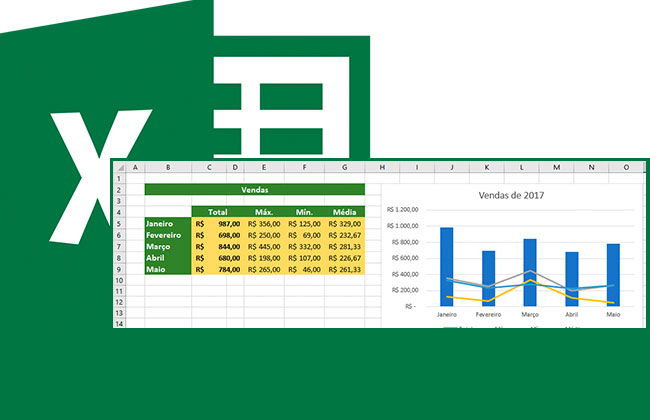Image resolution: width=650 pixels, height=420 pixels.
Task: Select the Abril row label cell
Action: [x=168, y=258]
